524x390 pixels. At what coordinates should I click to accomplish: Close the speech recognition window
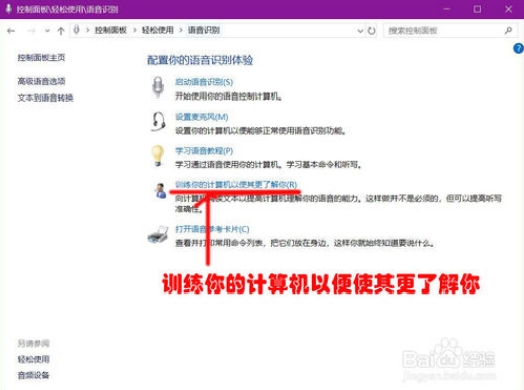tap(508, 9)
